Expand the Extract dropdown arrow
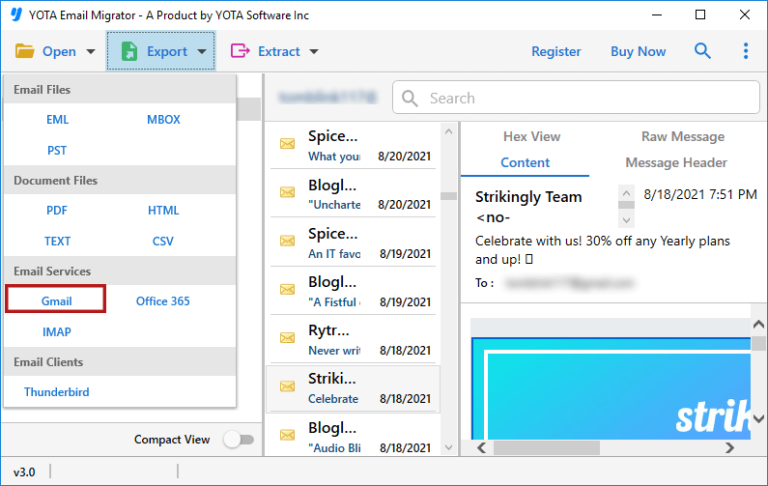 tap(314, 52)
